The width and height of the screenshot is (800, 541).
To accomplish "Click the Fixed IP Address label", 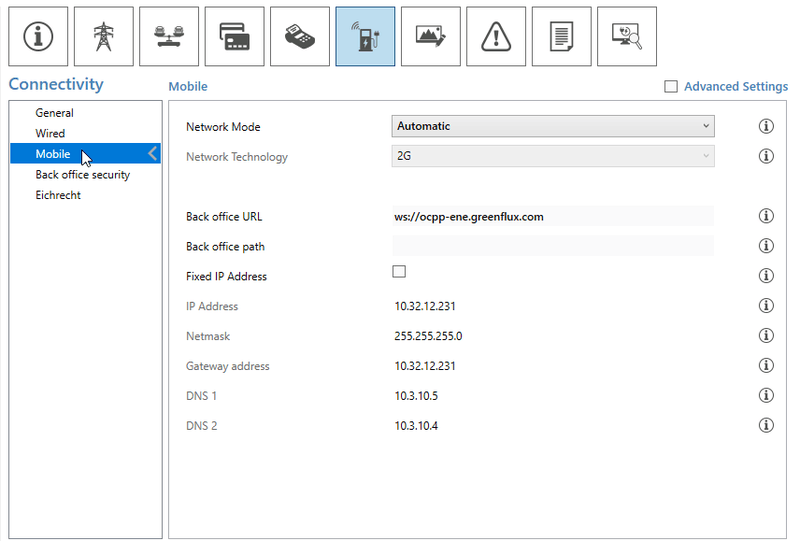I will coord(226,276).
